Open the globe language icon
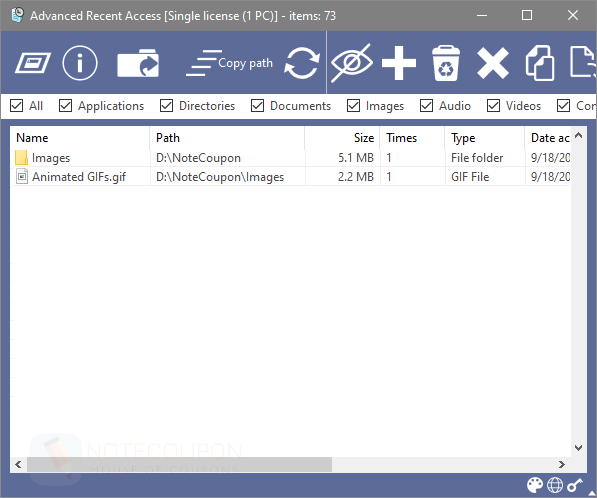Viewport: 597px width, 498px height. 555,485
